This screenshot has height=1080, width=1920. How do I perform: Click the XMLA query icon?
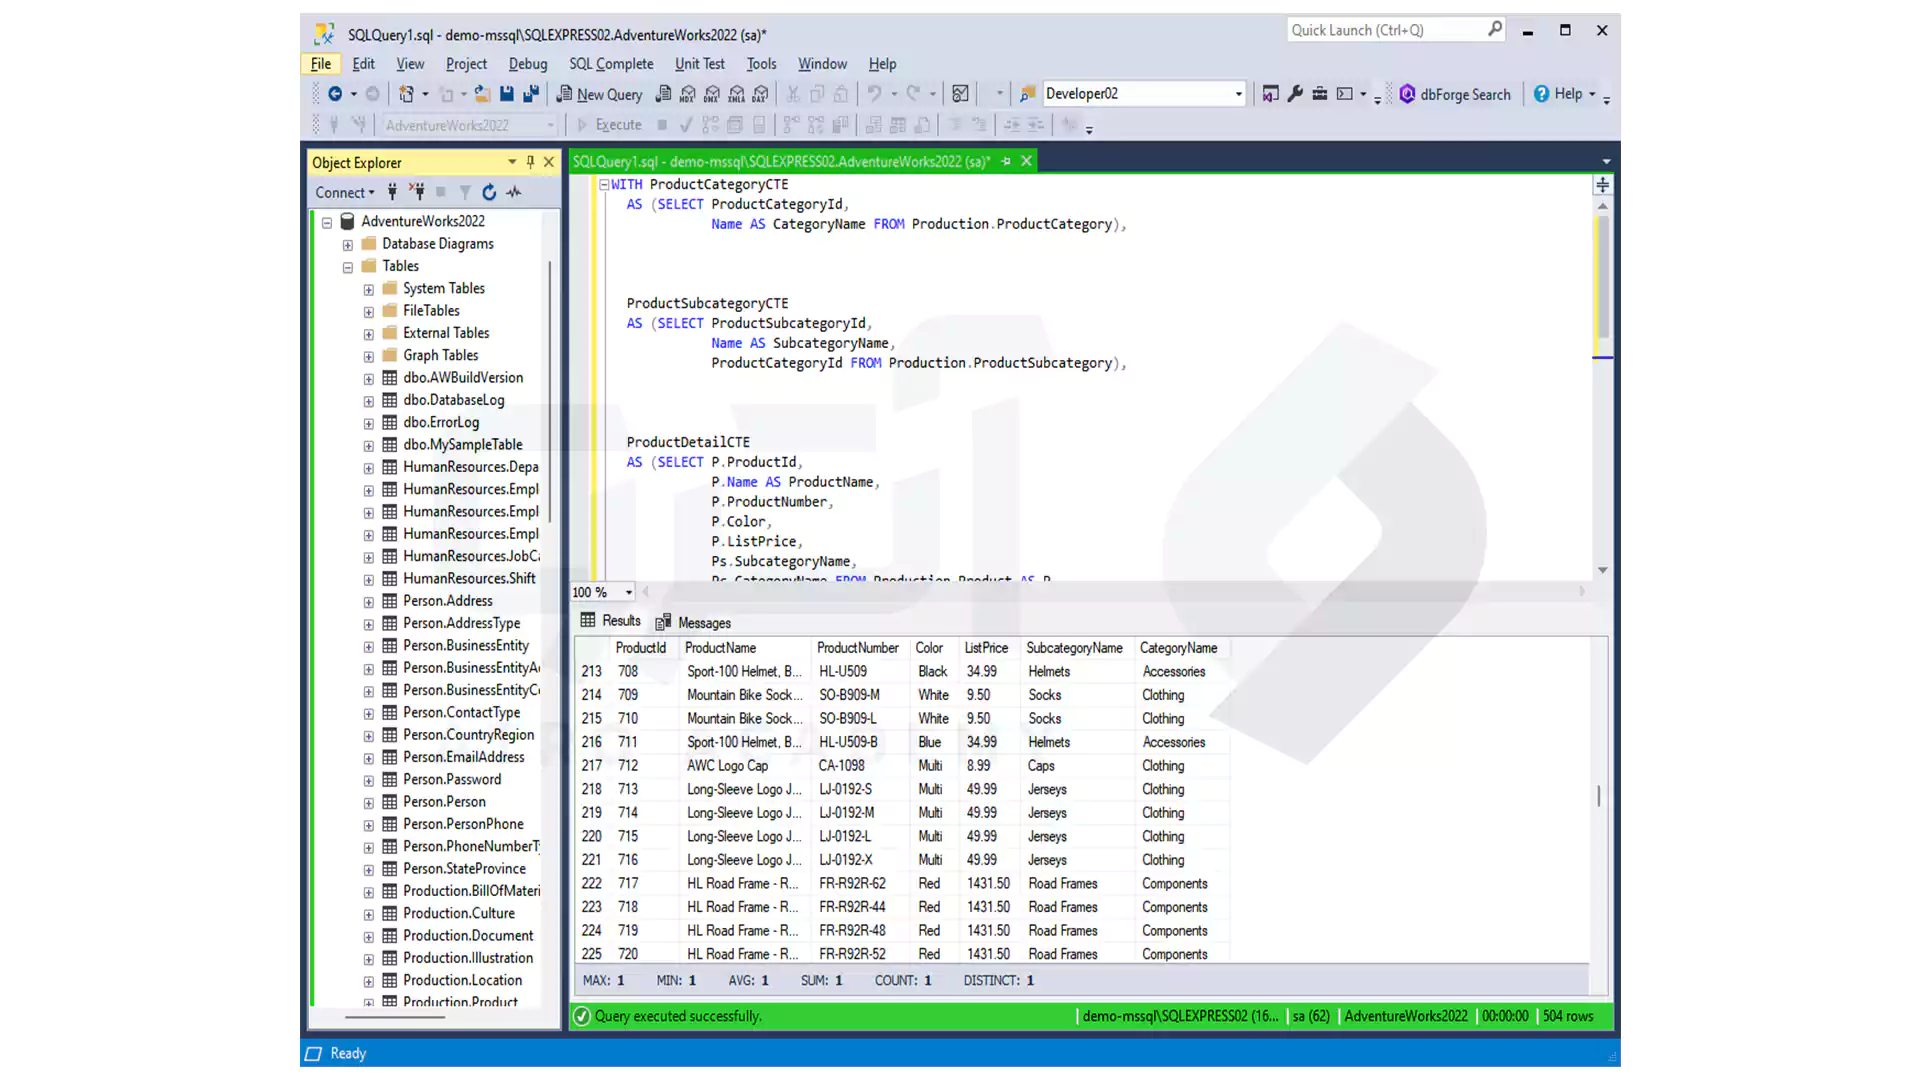[x=737, y=94]
